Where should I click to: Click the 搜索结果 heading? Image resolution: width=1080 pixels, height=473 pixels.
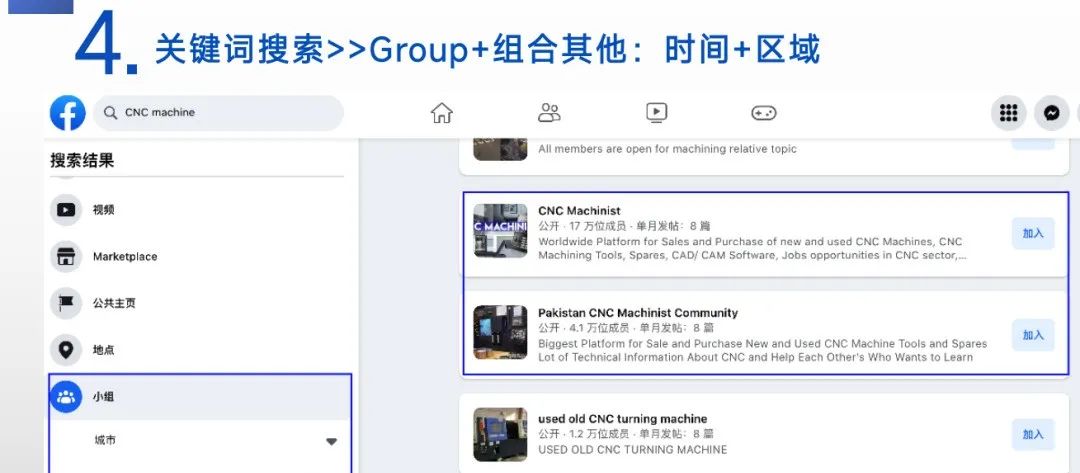coord(82,161)
